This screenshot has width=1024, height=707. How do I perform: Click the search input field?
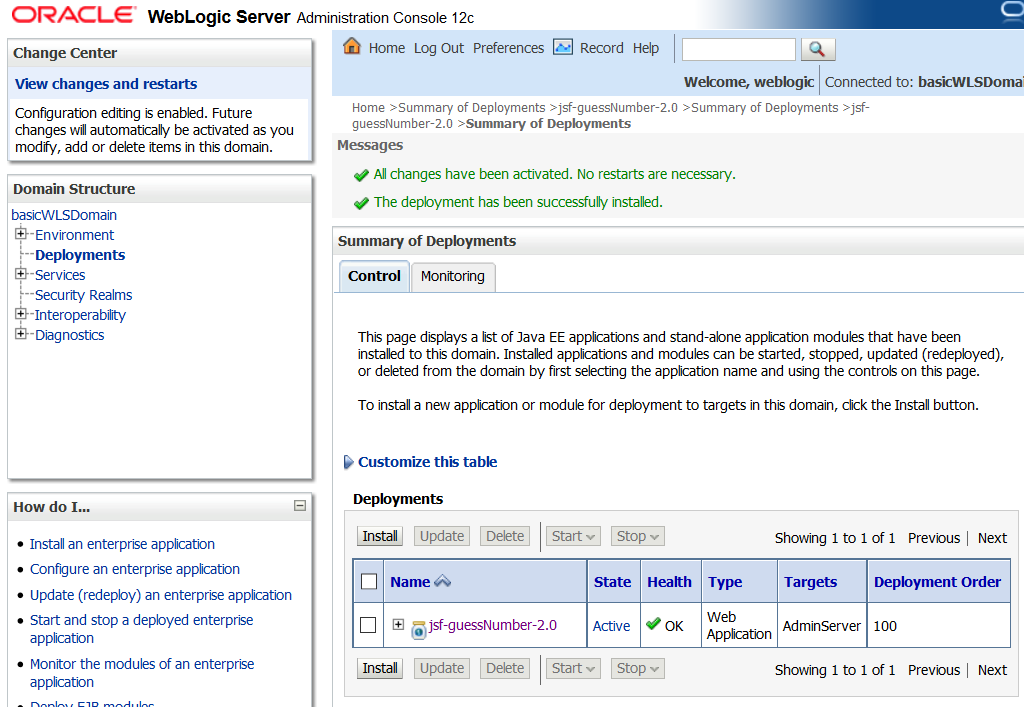point(739,49)
